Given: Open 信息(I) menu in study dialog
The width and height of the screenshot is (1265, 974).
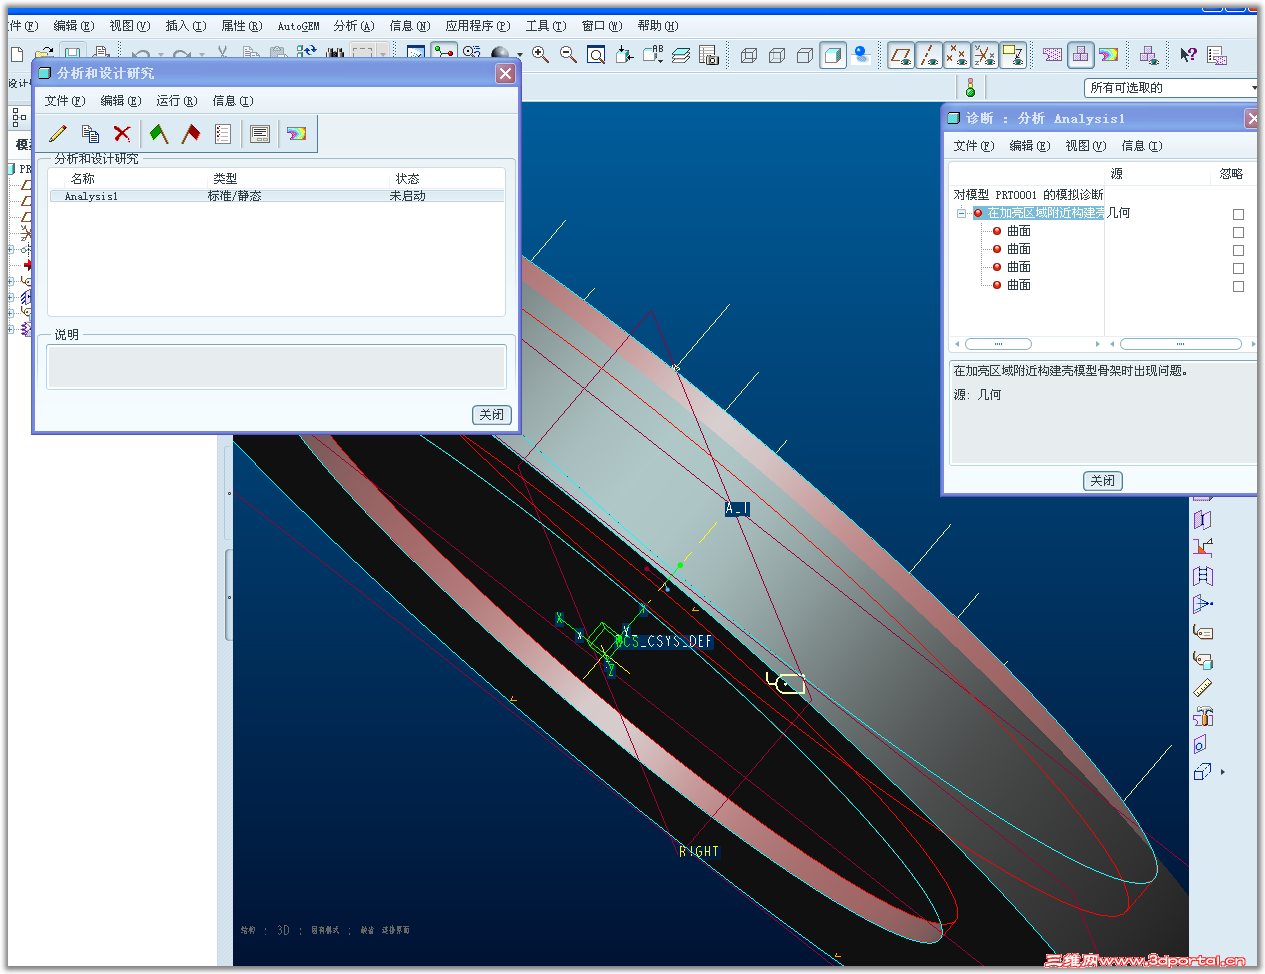Looking at the screenshot, I should (233, 101).
